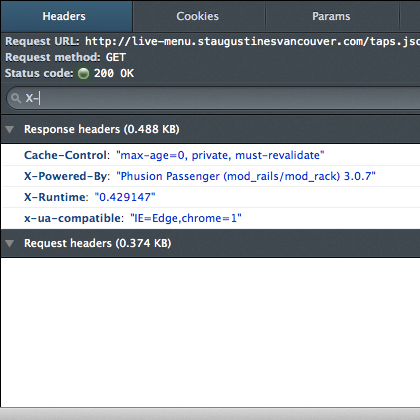Select the Cache-Control header row

[x=211, y=155]
